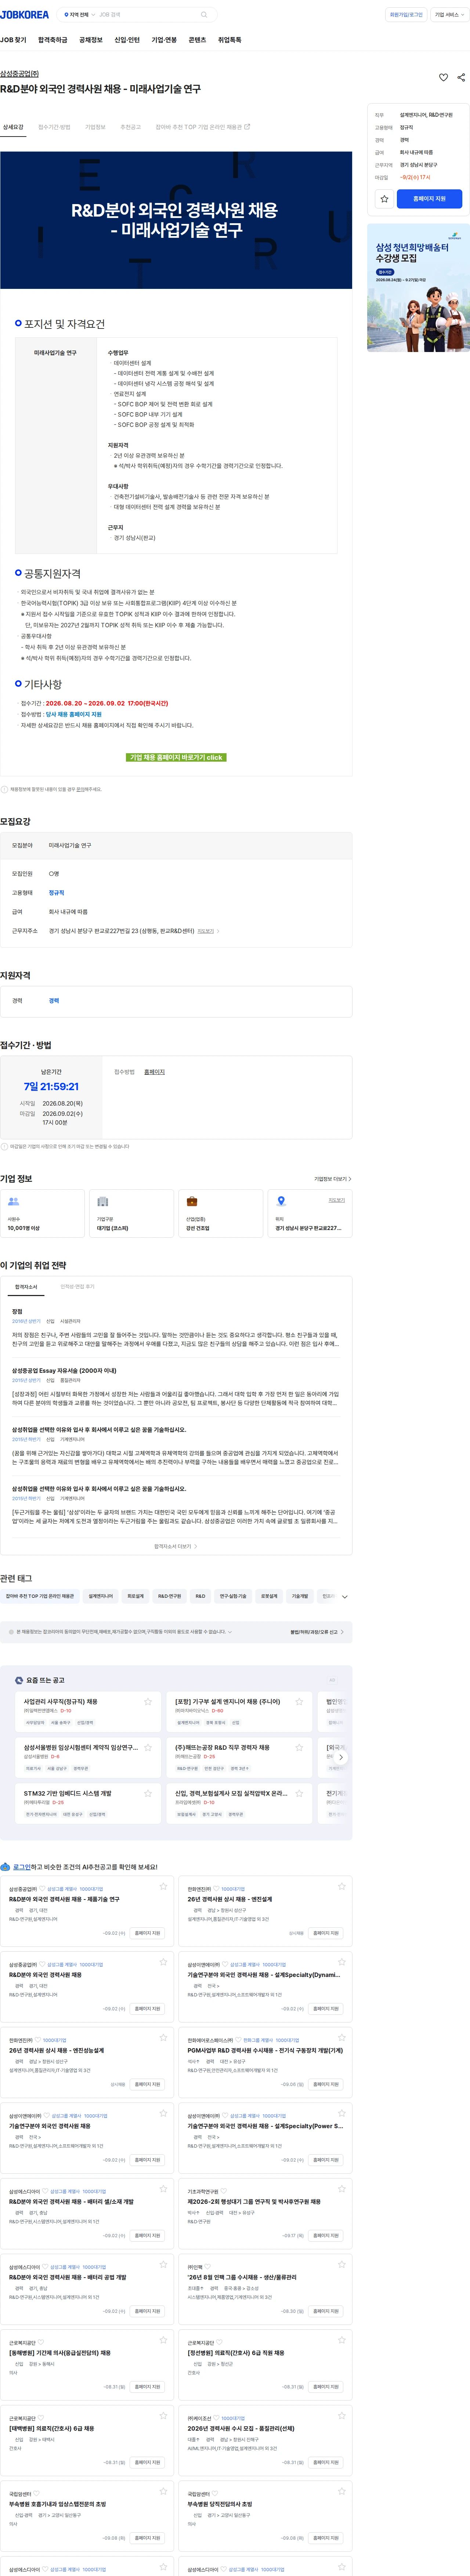Select the 합격자소서 tab
Image resolution: width=470 pixels, height=2576 pixels.
26,1286
